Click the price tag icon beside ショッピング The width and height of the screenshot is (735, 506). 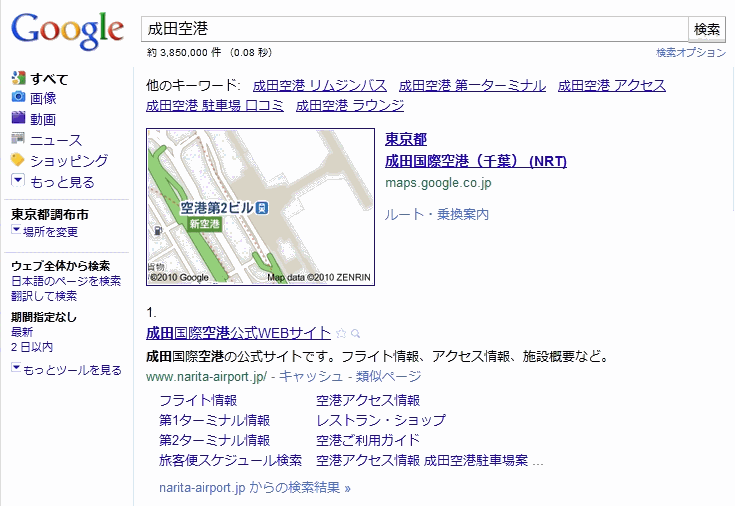pyautogui.click(x=18, y=159)
